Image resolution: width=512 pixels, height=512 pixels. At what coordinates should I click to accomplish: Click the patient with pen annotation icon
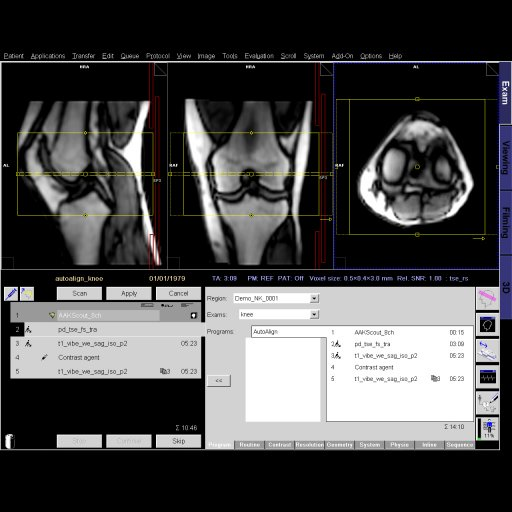pyautogui.click(x=487, y=403)
